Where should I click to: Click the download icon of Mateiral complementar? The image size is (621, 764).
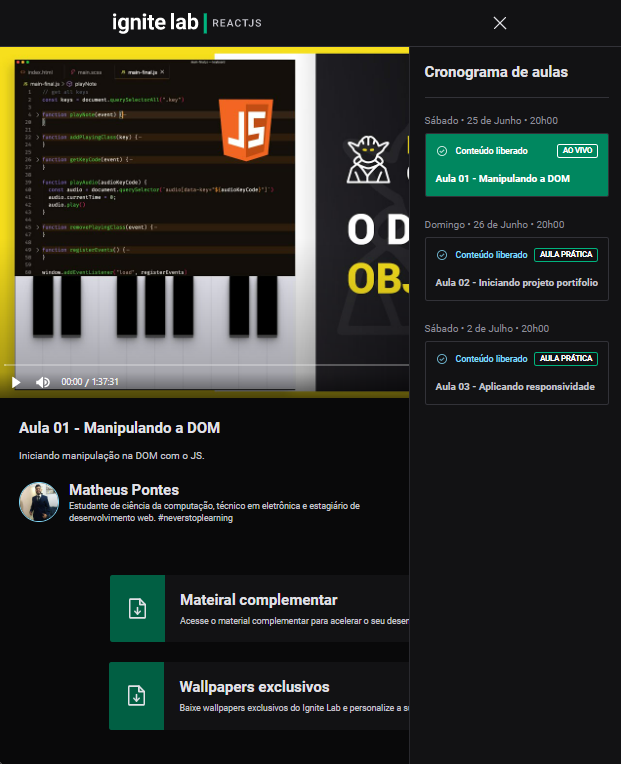(x=137, y=609)
